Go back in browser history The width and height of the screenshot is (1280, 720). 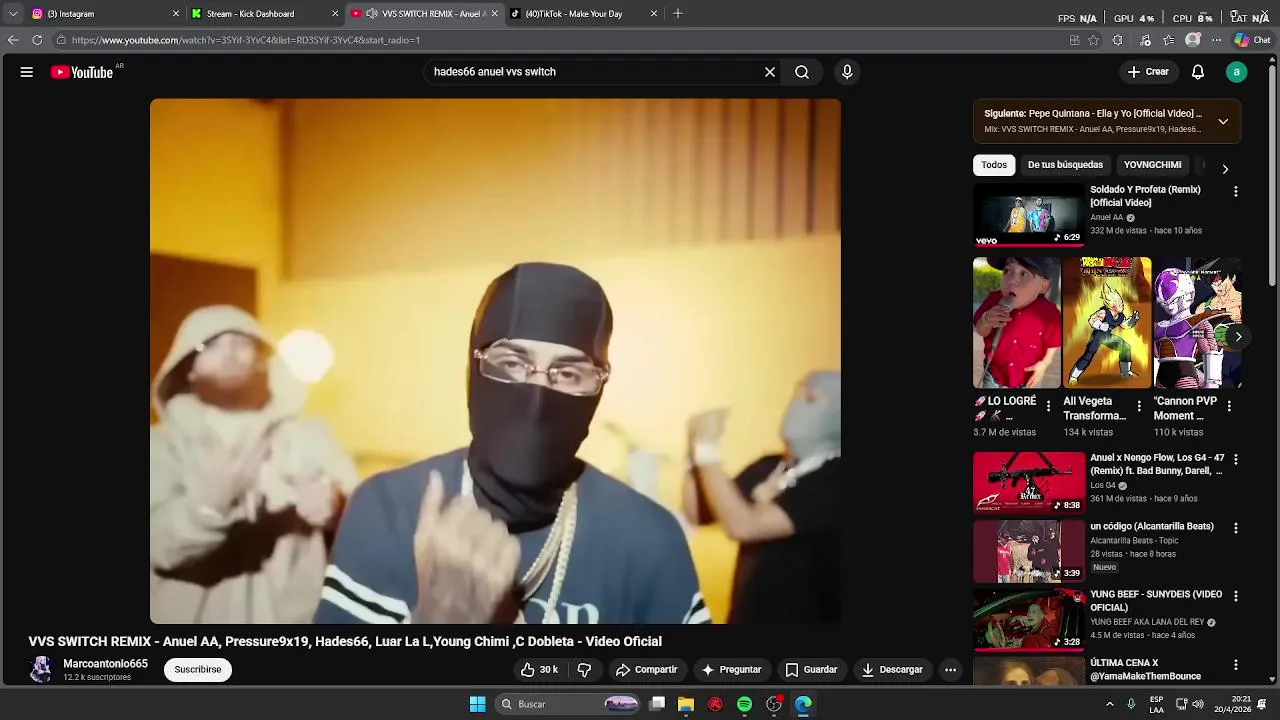click(x=13, y=40)
